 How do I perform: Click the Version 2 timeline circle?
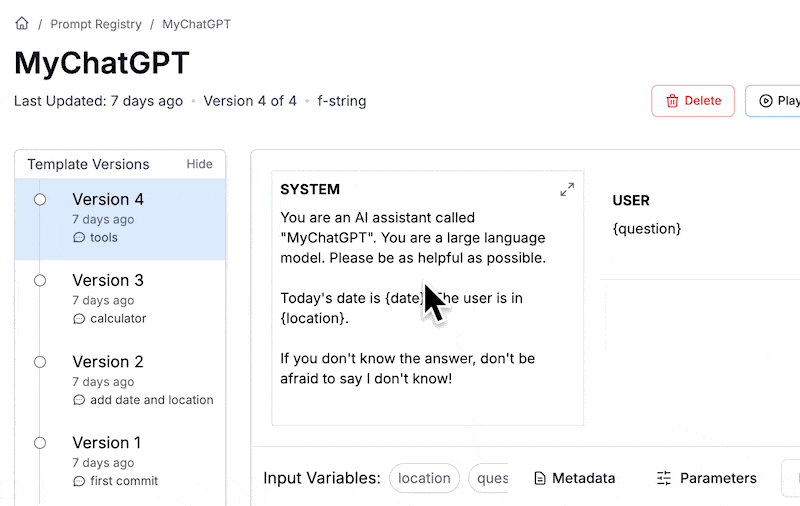(x=40, y=362)
